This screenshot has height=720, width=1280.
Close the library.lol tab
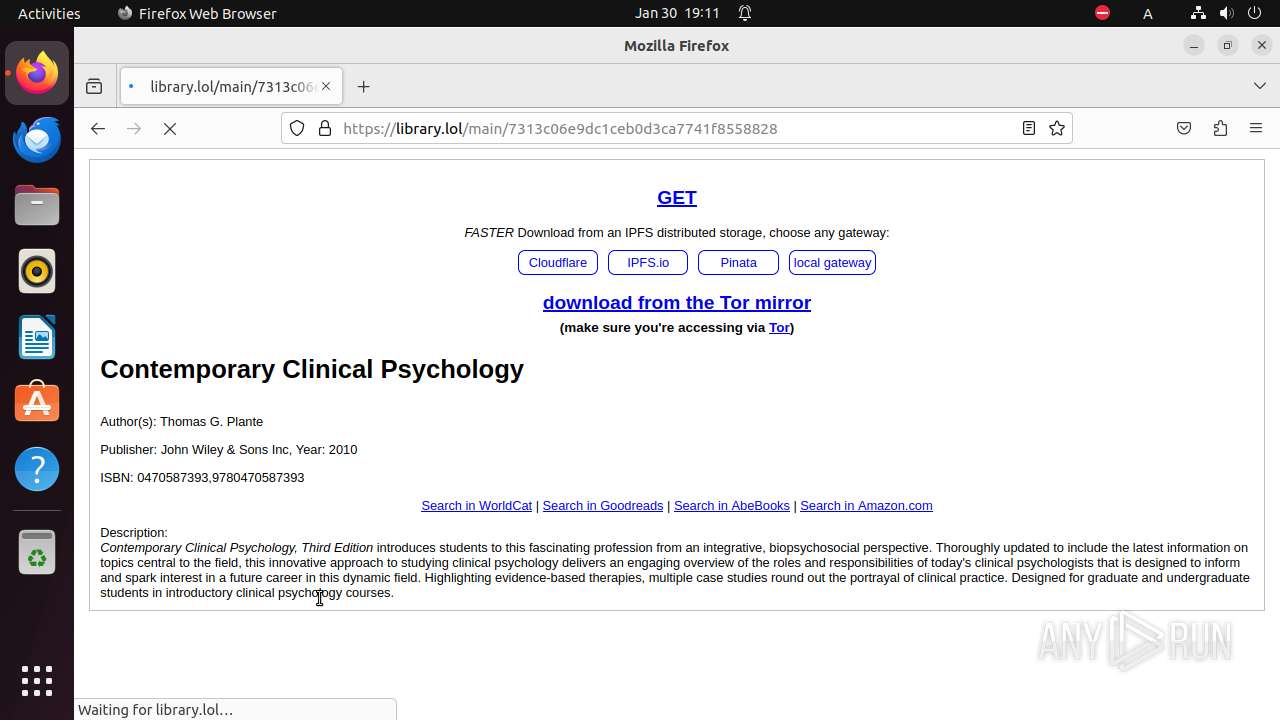(326, 87)
